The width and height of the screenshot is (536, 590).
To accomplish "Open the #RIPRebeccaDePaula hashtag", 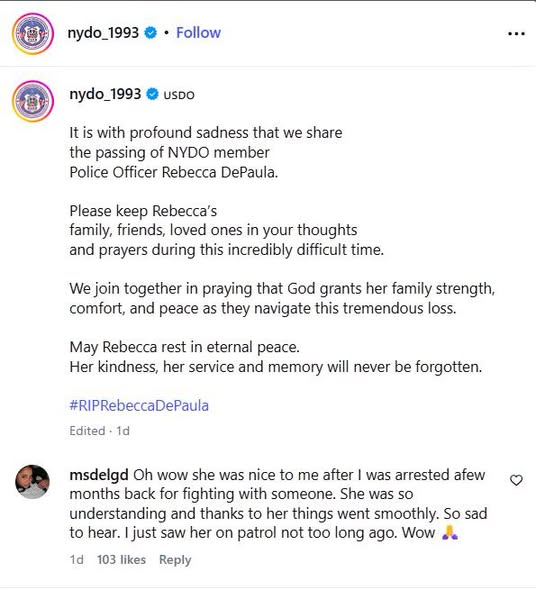I will tap(139, 406).
